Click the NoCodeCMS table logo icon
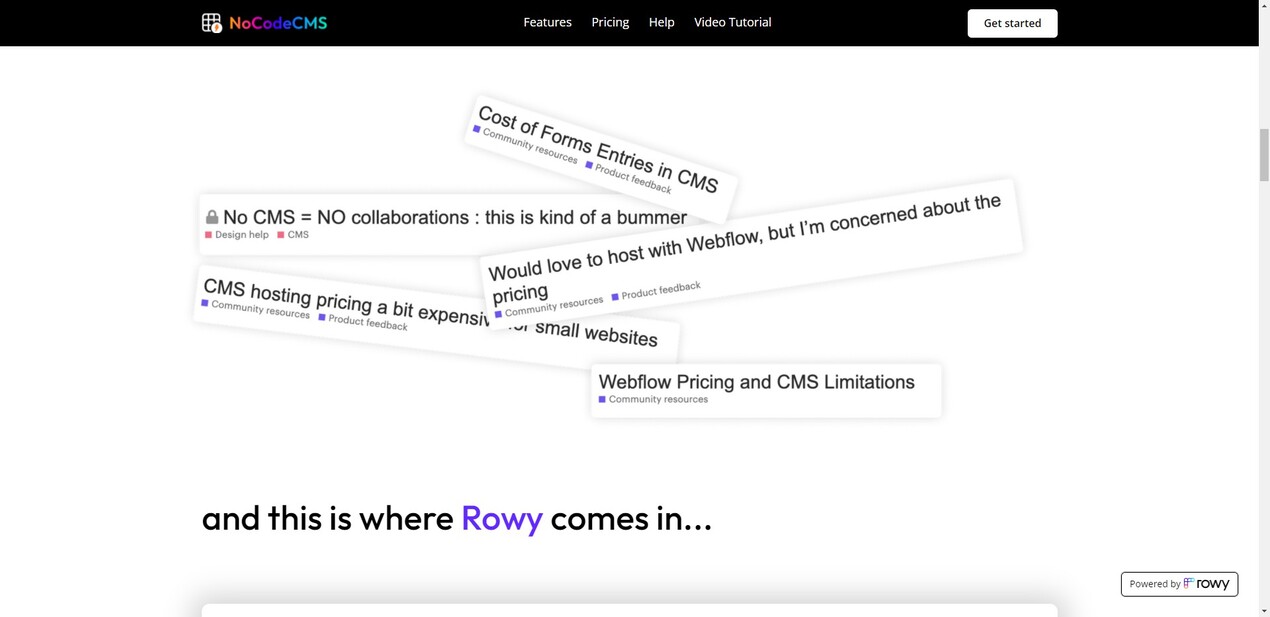This screenshot has width=1270, height=617. pyautogui.click(x=211, y=23)
